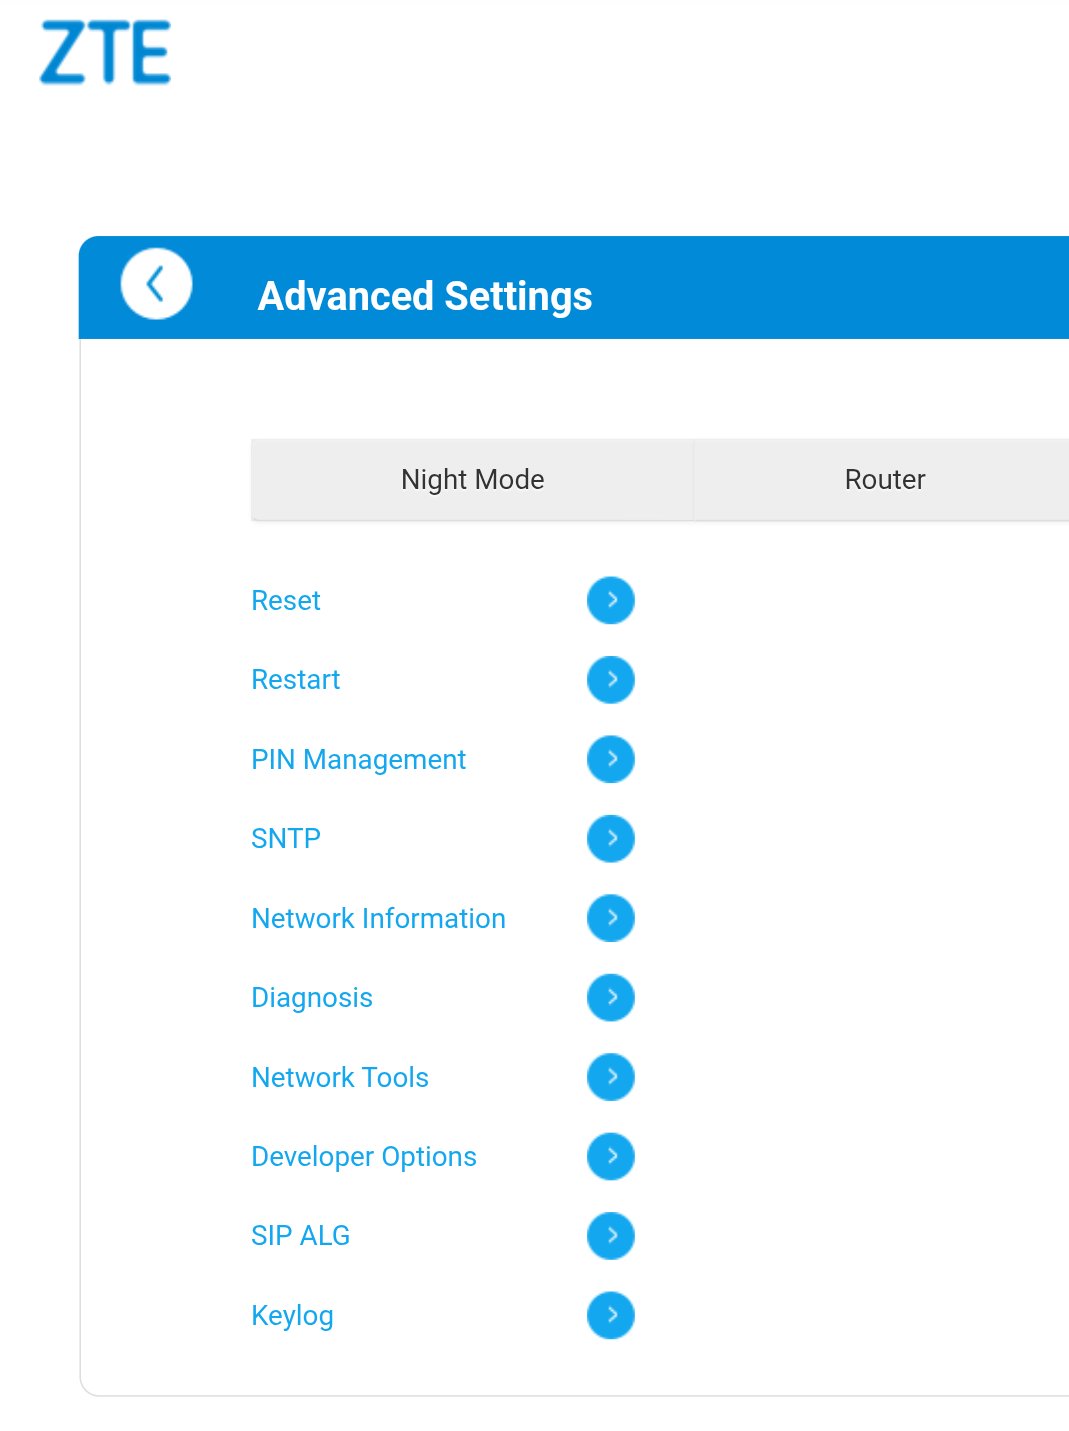The height and width of the screenshot is (1431, 1069).
Task: Expand SIP ALG with its chevron
Action: (x=610, y=1235)
